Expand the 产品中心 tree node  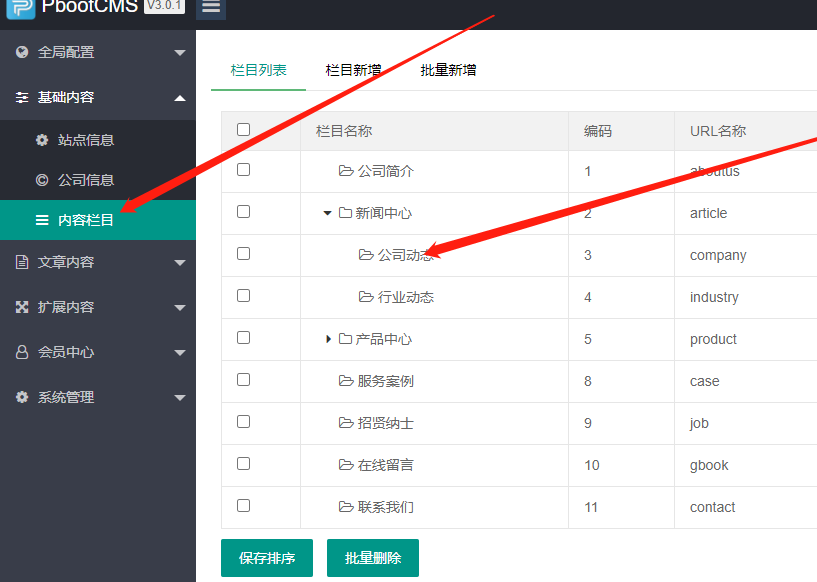coord(327,339)
